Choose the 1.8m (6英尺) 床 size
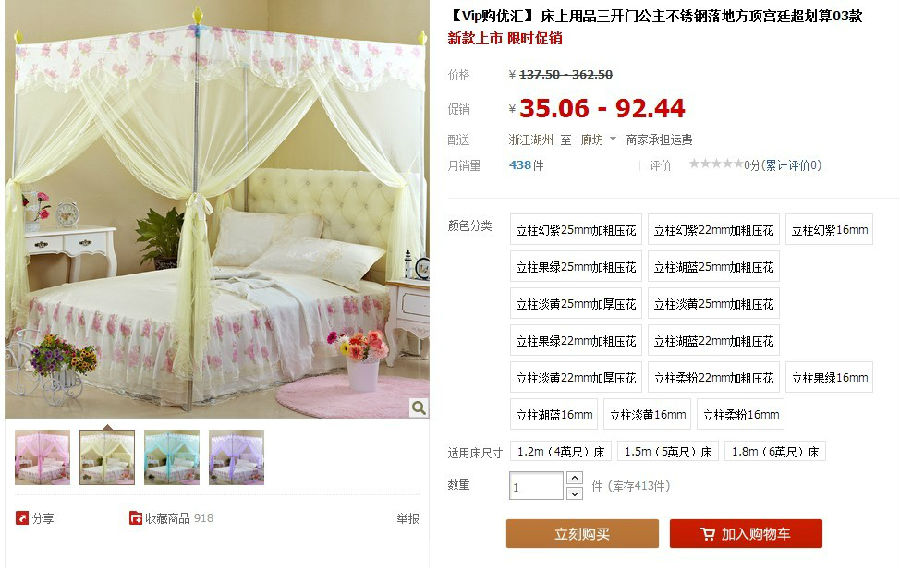Screen dimensions: 900x568 (775, 452)
